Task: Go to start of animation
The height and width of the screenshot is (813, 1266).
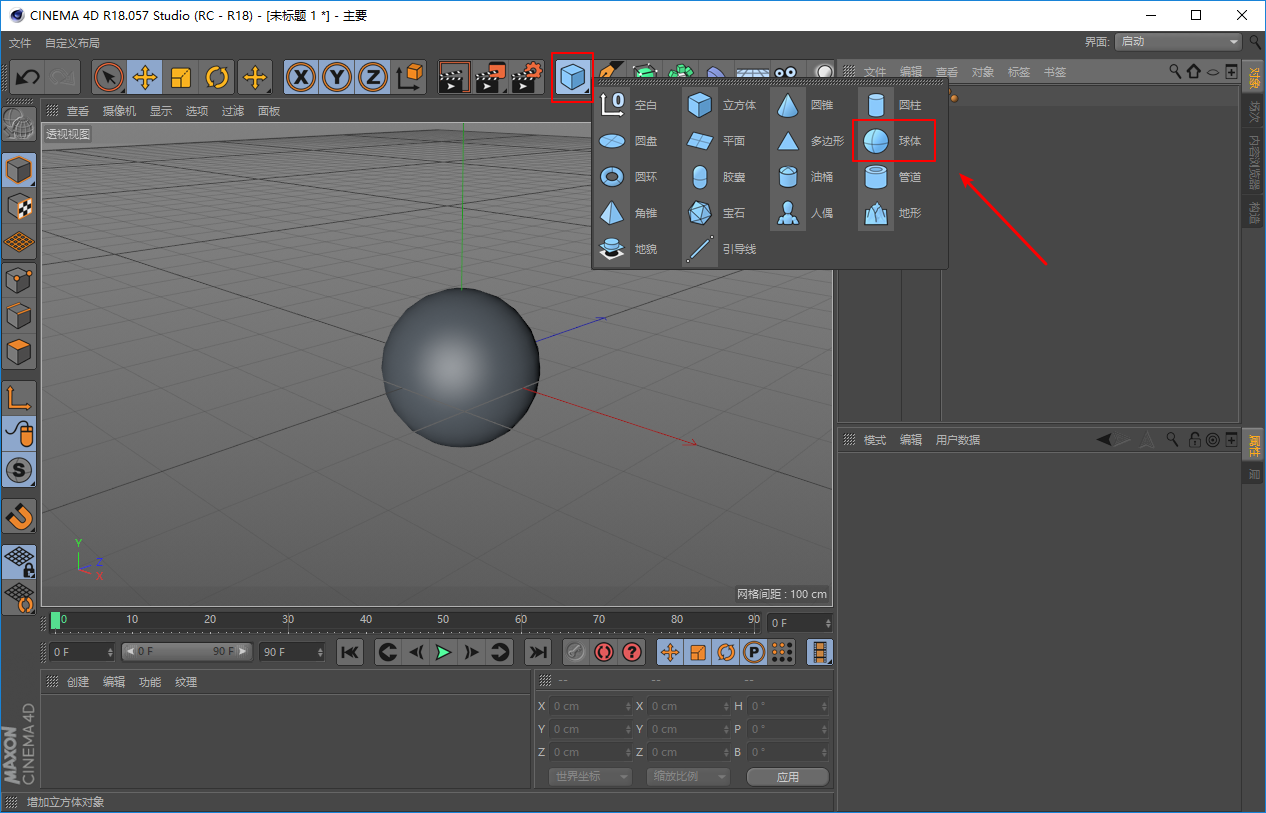Action: [x=350, y=652]
